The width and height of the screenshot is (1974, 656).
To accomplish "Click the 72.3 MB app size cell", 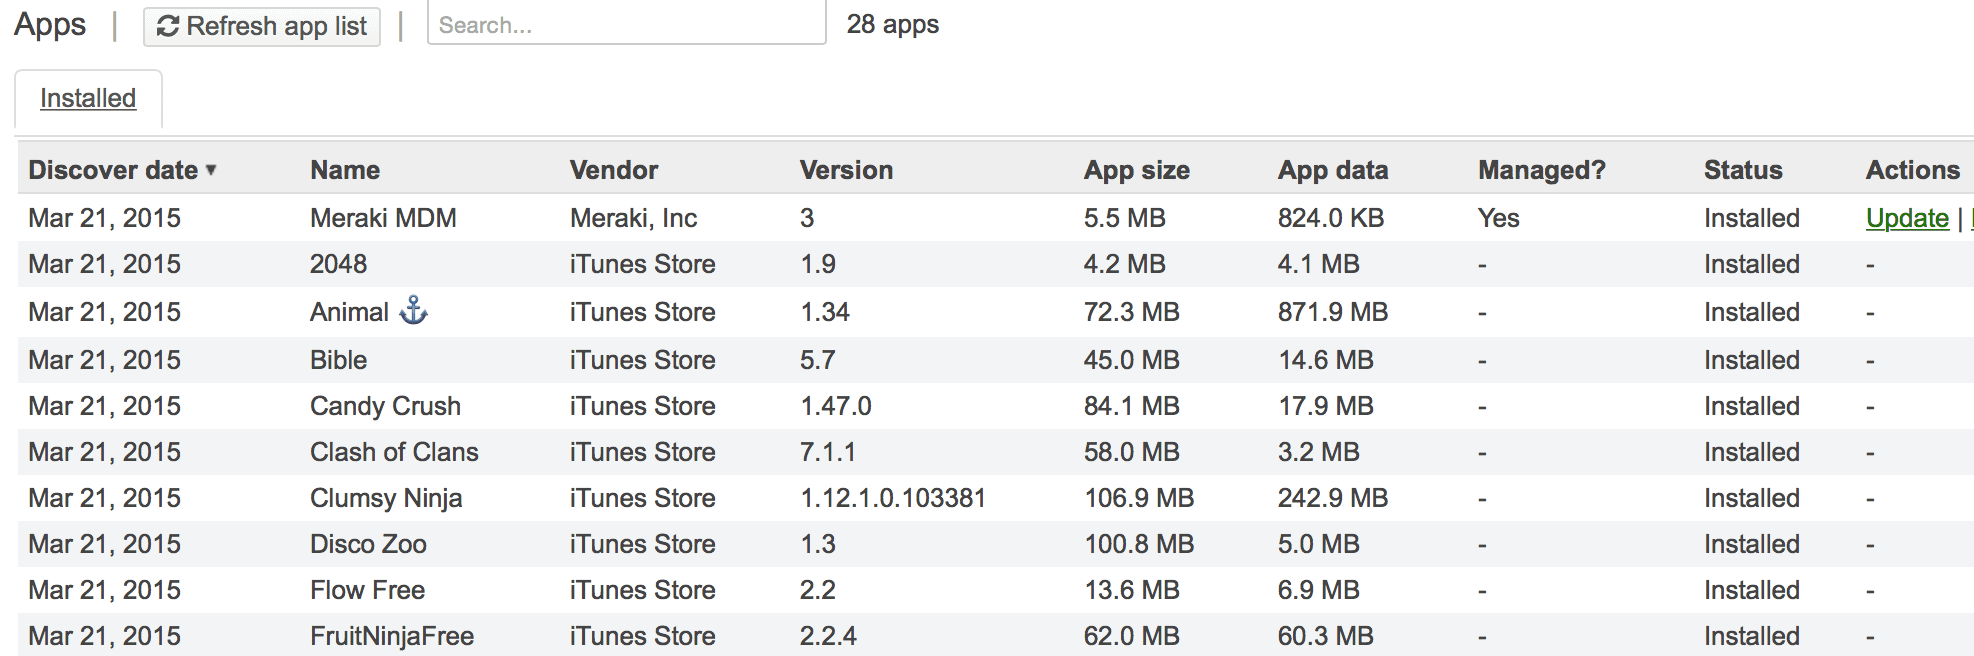I will point(1131,312).
